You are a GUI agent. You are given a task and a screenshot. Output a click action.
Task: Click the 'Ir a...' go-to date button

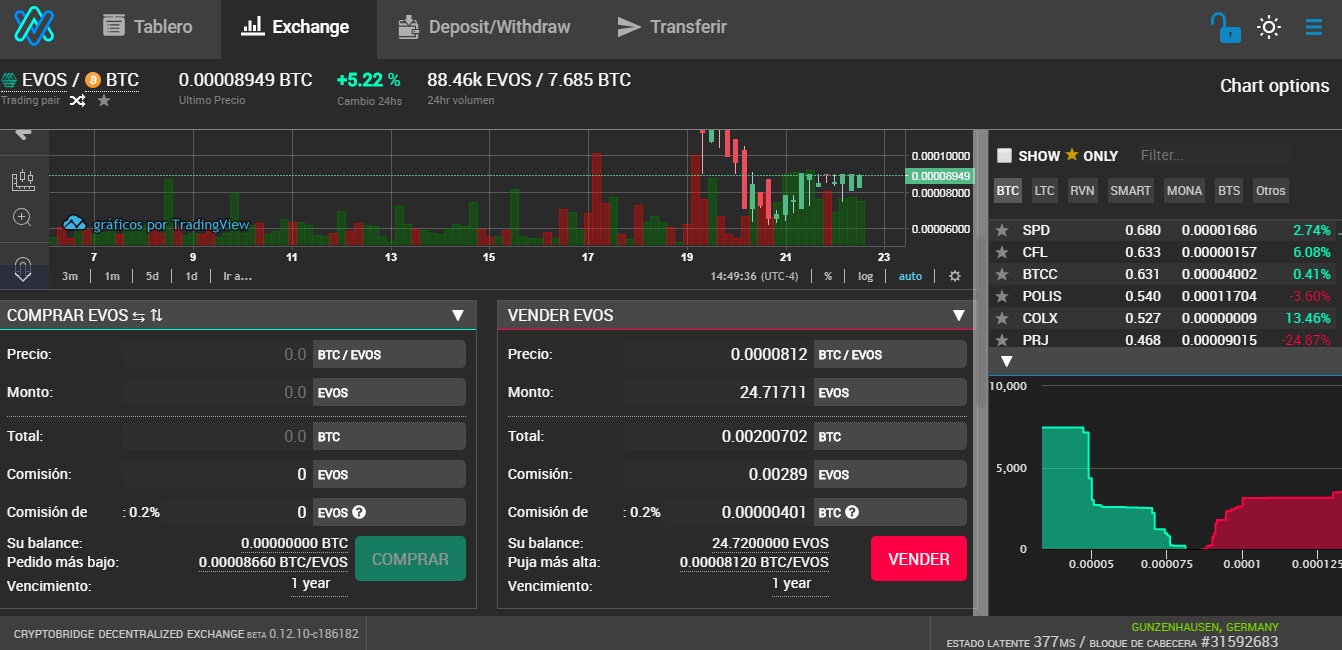pyautogui.click(x=237, y=276)
